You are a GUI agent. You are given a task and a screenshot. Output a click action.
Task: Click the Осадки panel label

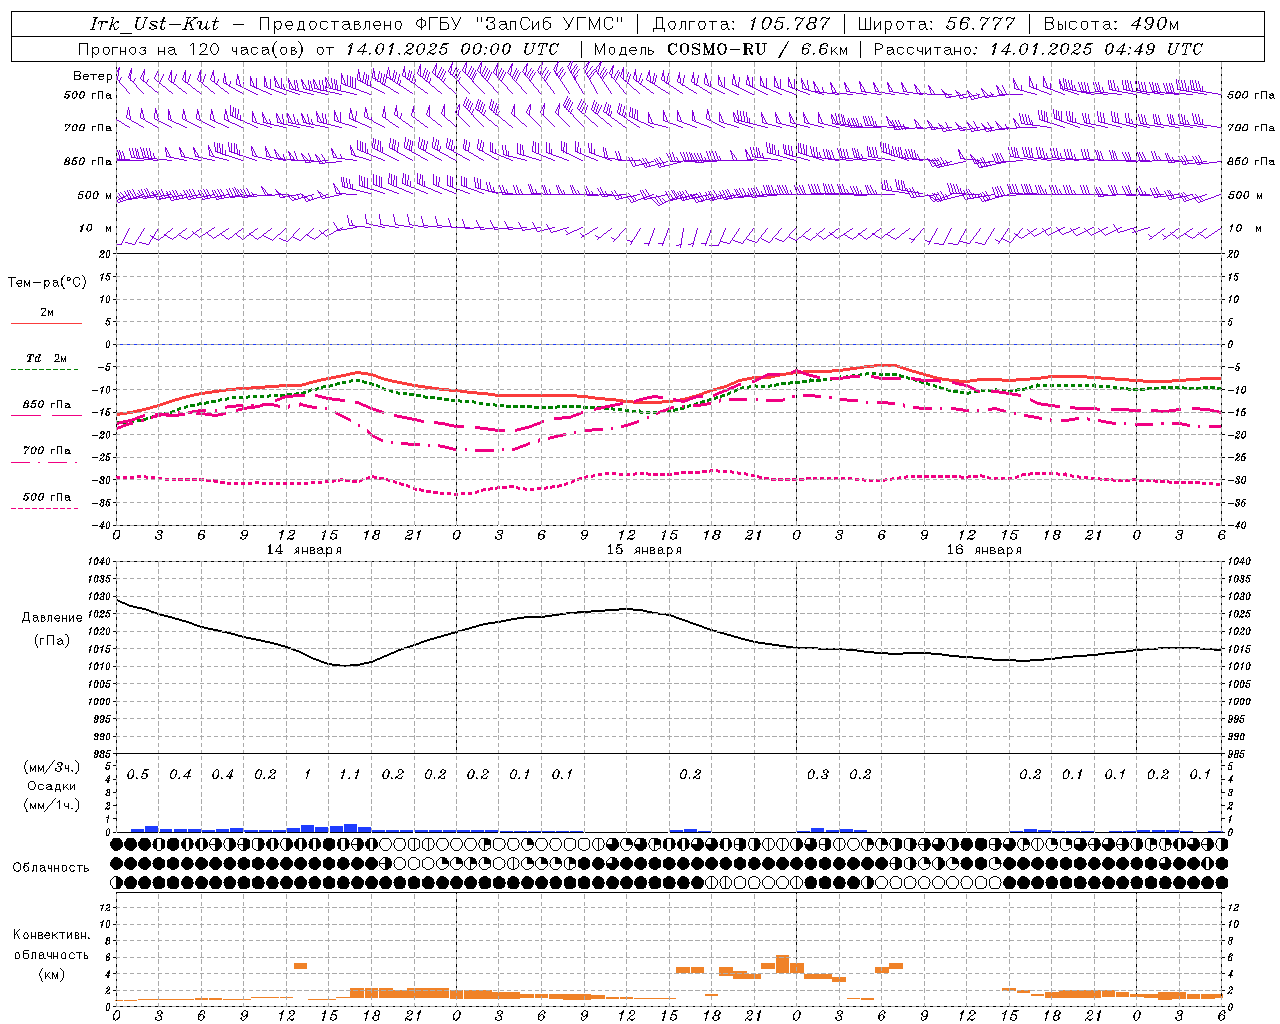pyautogui.click(x=52, y=786)
